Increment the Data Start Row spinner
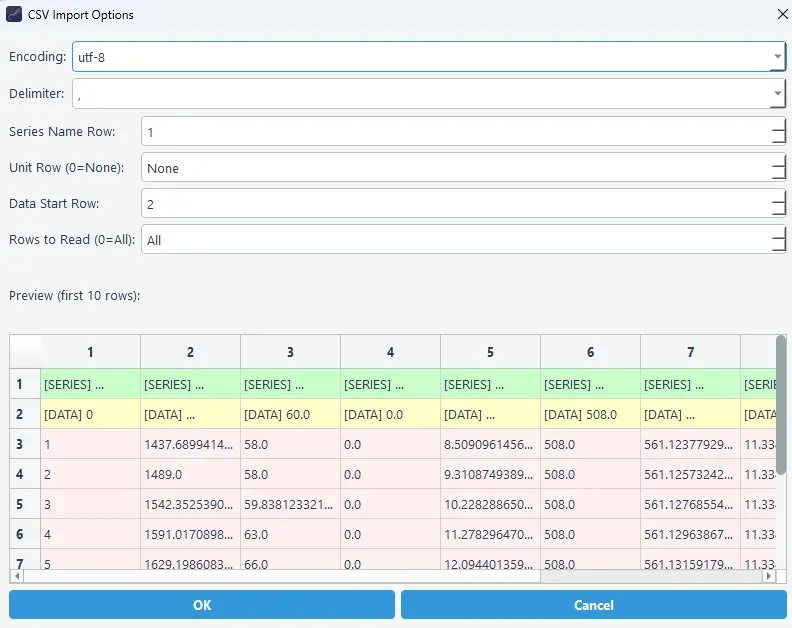Image resolution: width=792 pixels, height=628 pixels. (778, 196)
